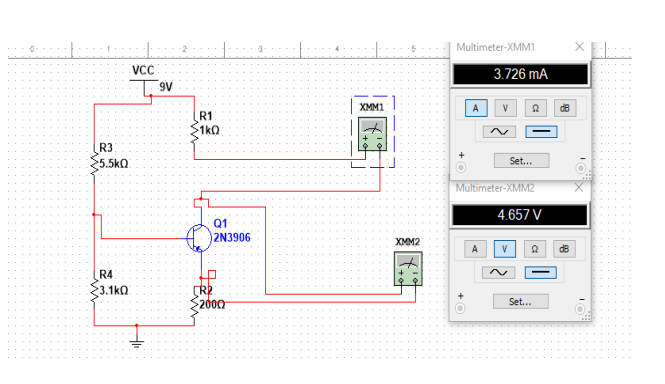Enable dB mode in Multimeter-XMM2
The image size is (665, 384).
[564, 249]
